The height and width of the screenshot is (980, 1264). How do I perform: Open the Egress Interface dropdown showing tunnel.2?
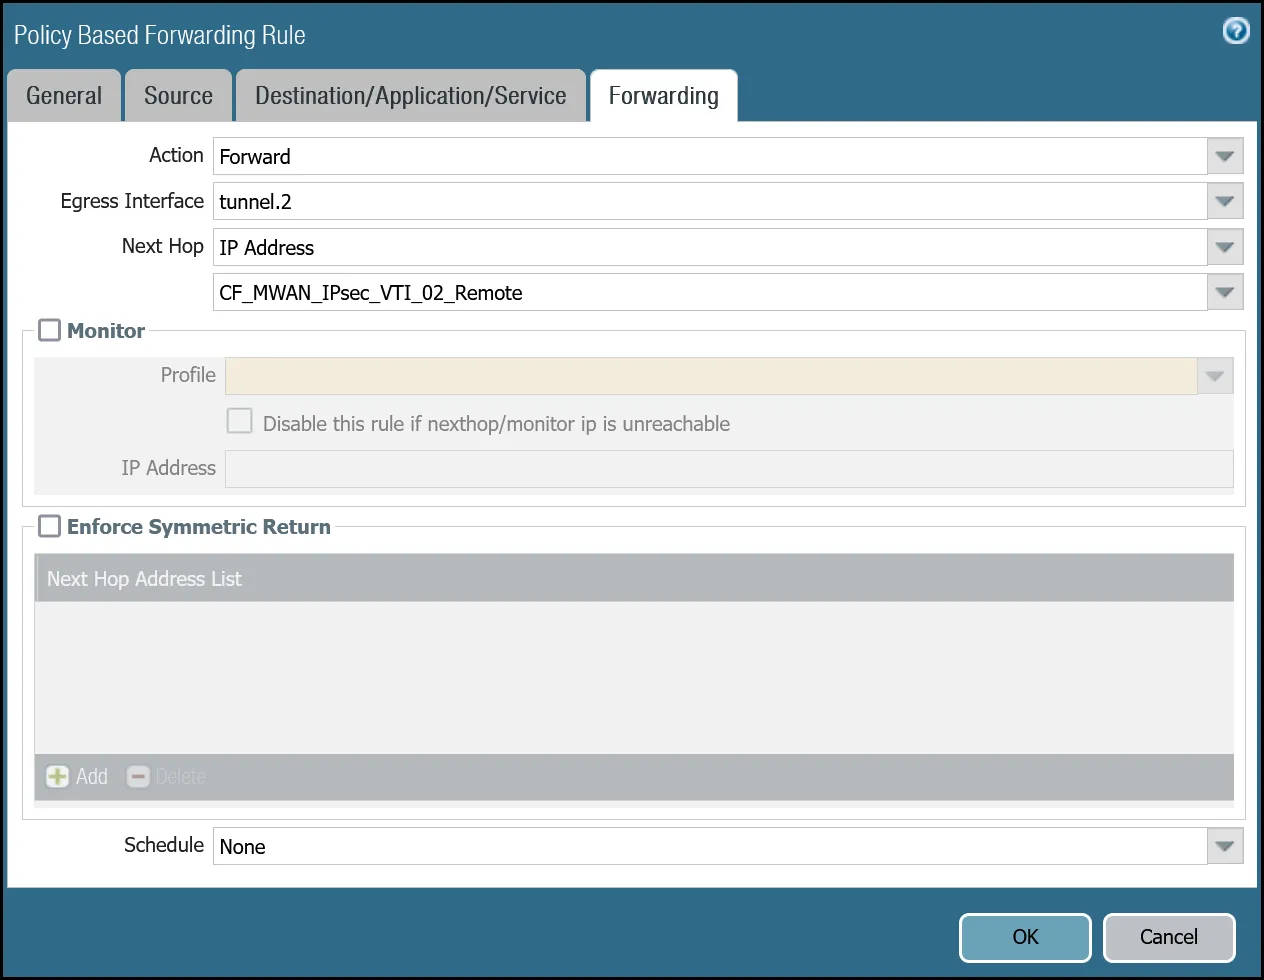[700, 201]
